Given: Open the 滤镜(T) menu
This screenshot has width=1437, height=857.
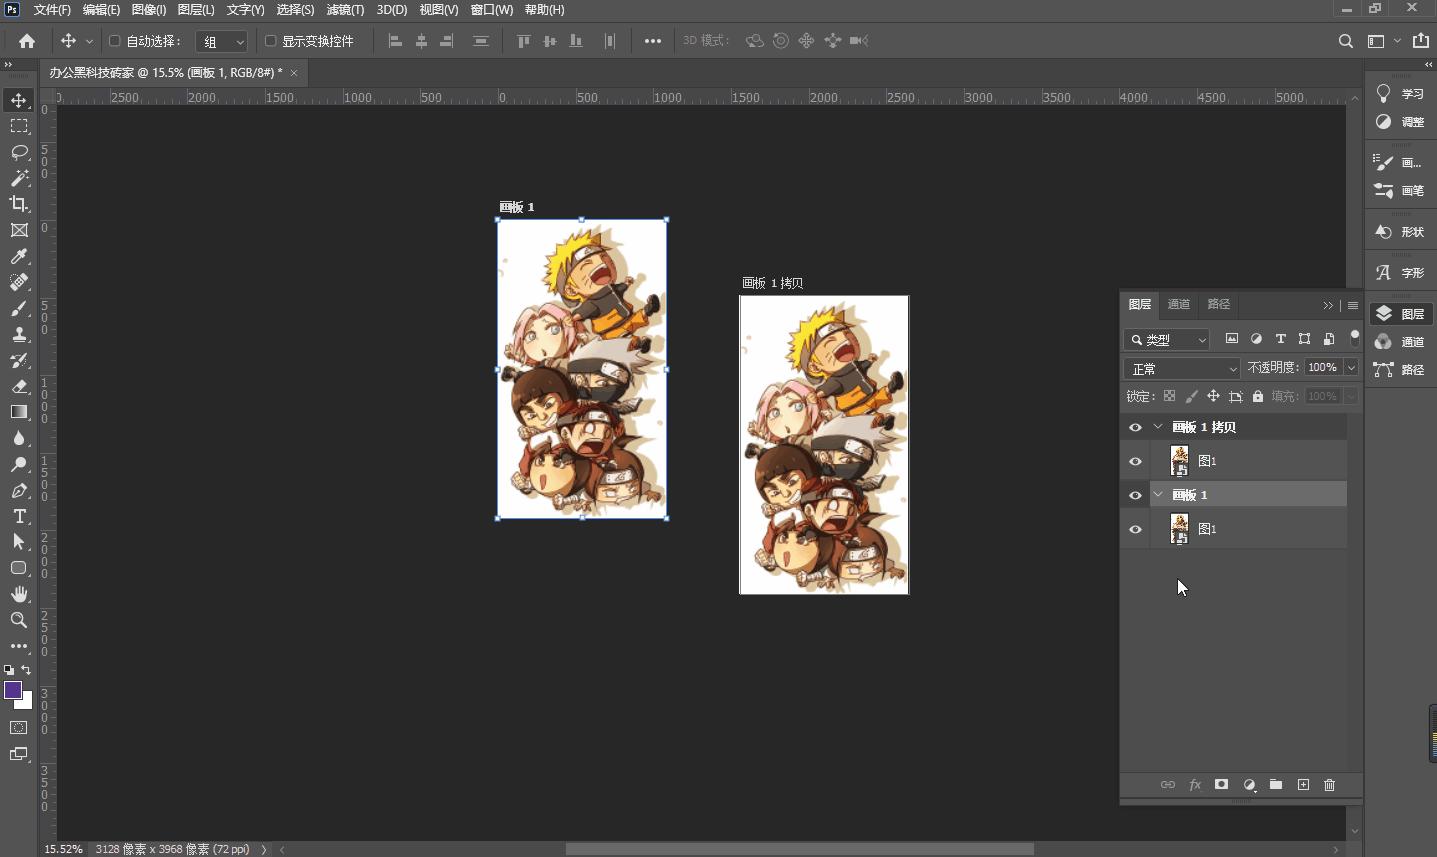Looking at the screenshot, I should tap(345, 9).
